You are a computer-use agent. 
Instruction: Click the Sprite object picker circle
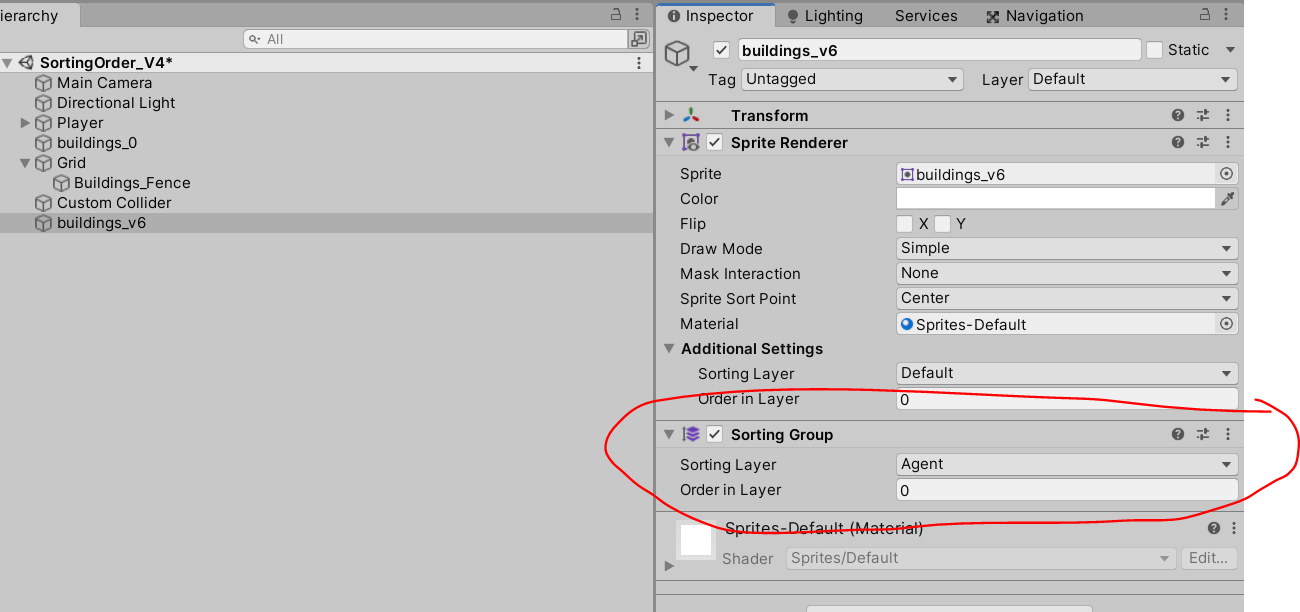tap(1227, 174)
